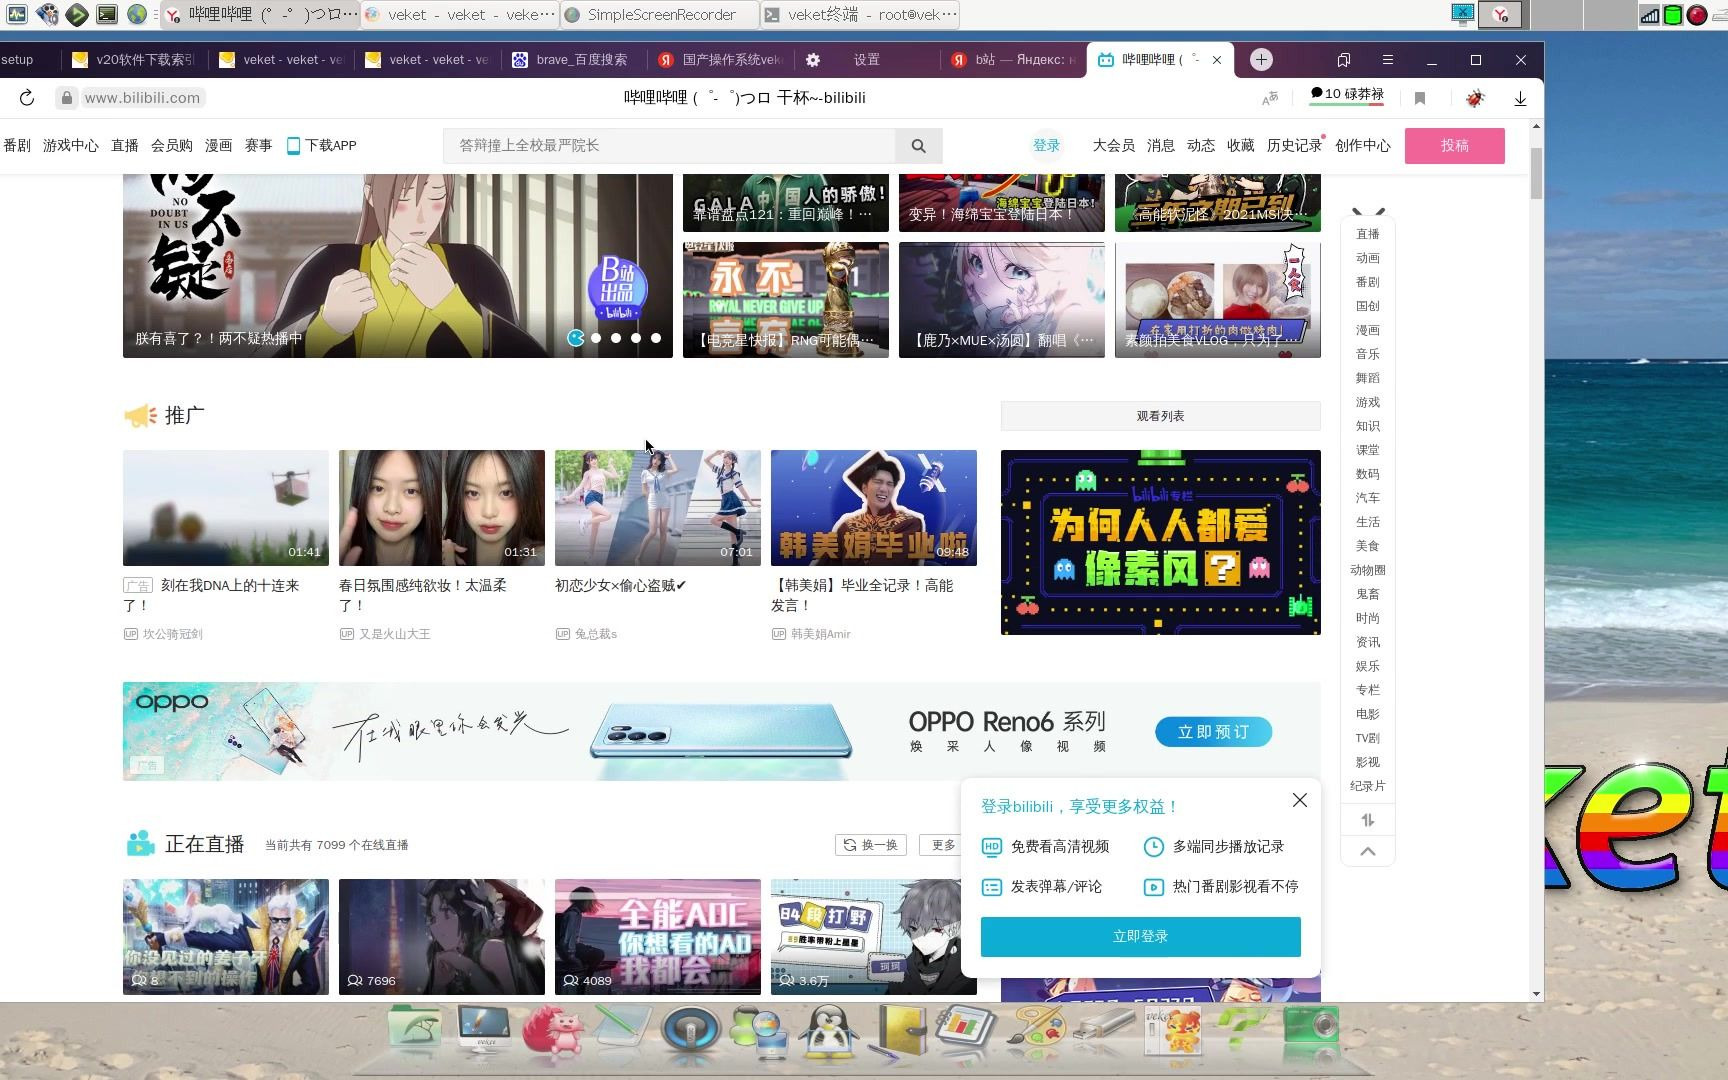The width and height of the screenshot is (1728, 1080).
Task: Open the ladybug extension icon
Action: (1475, 98)
